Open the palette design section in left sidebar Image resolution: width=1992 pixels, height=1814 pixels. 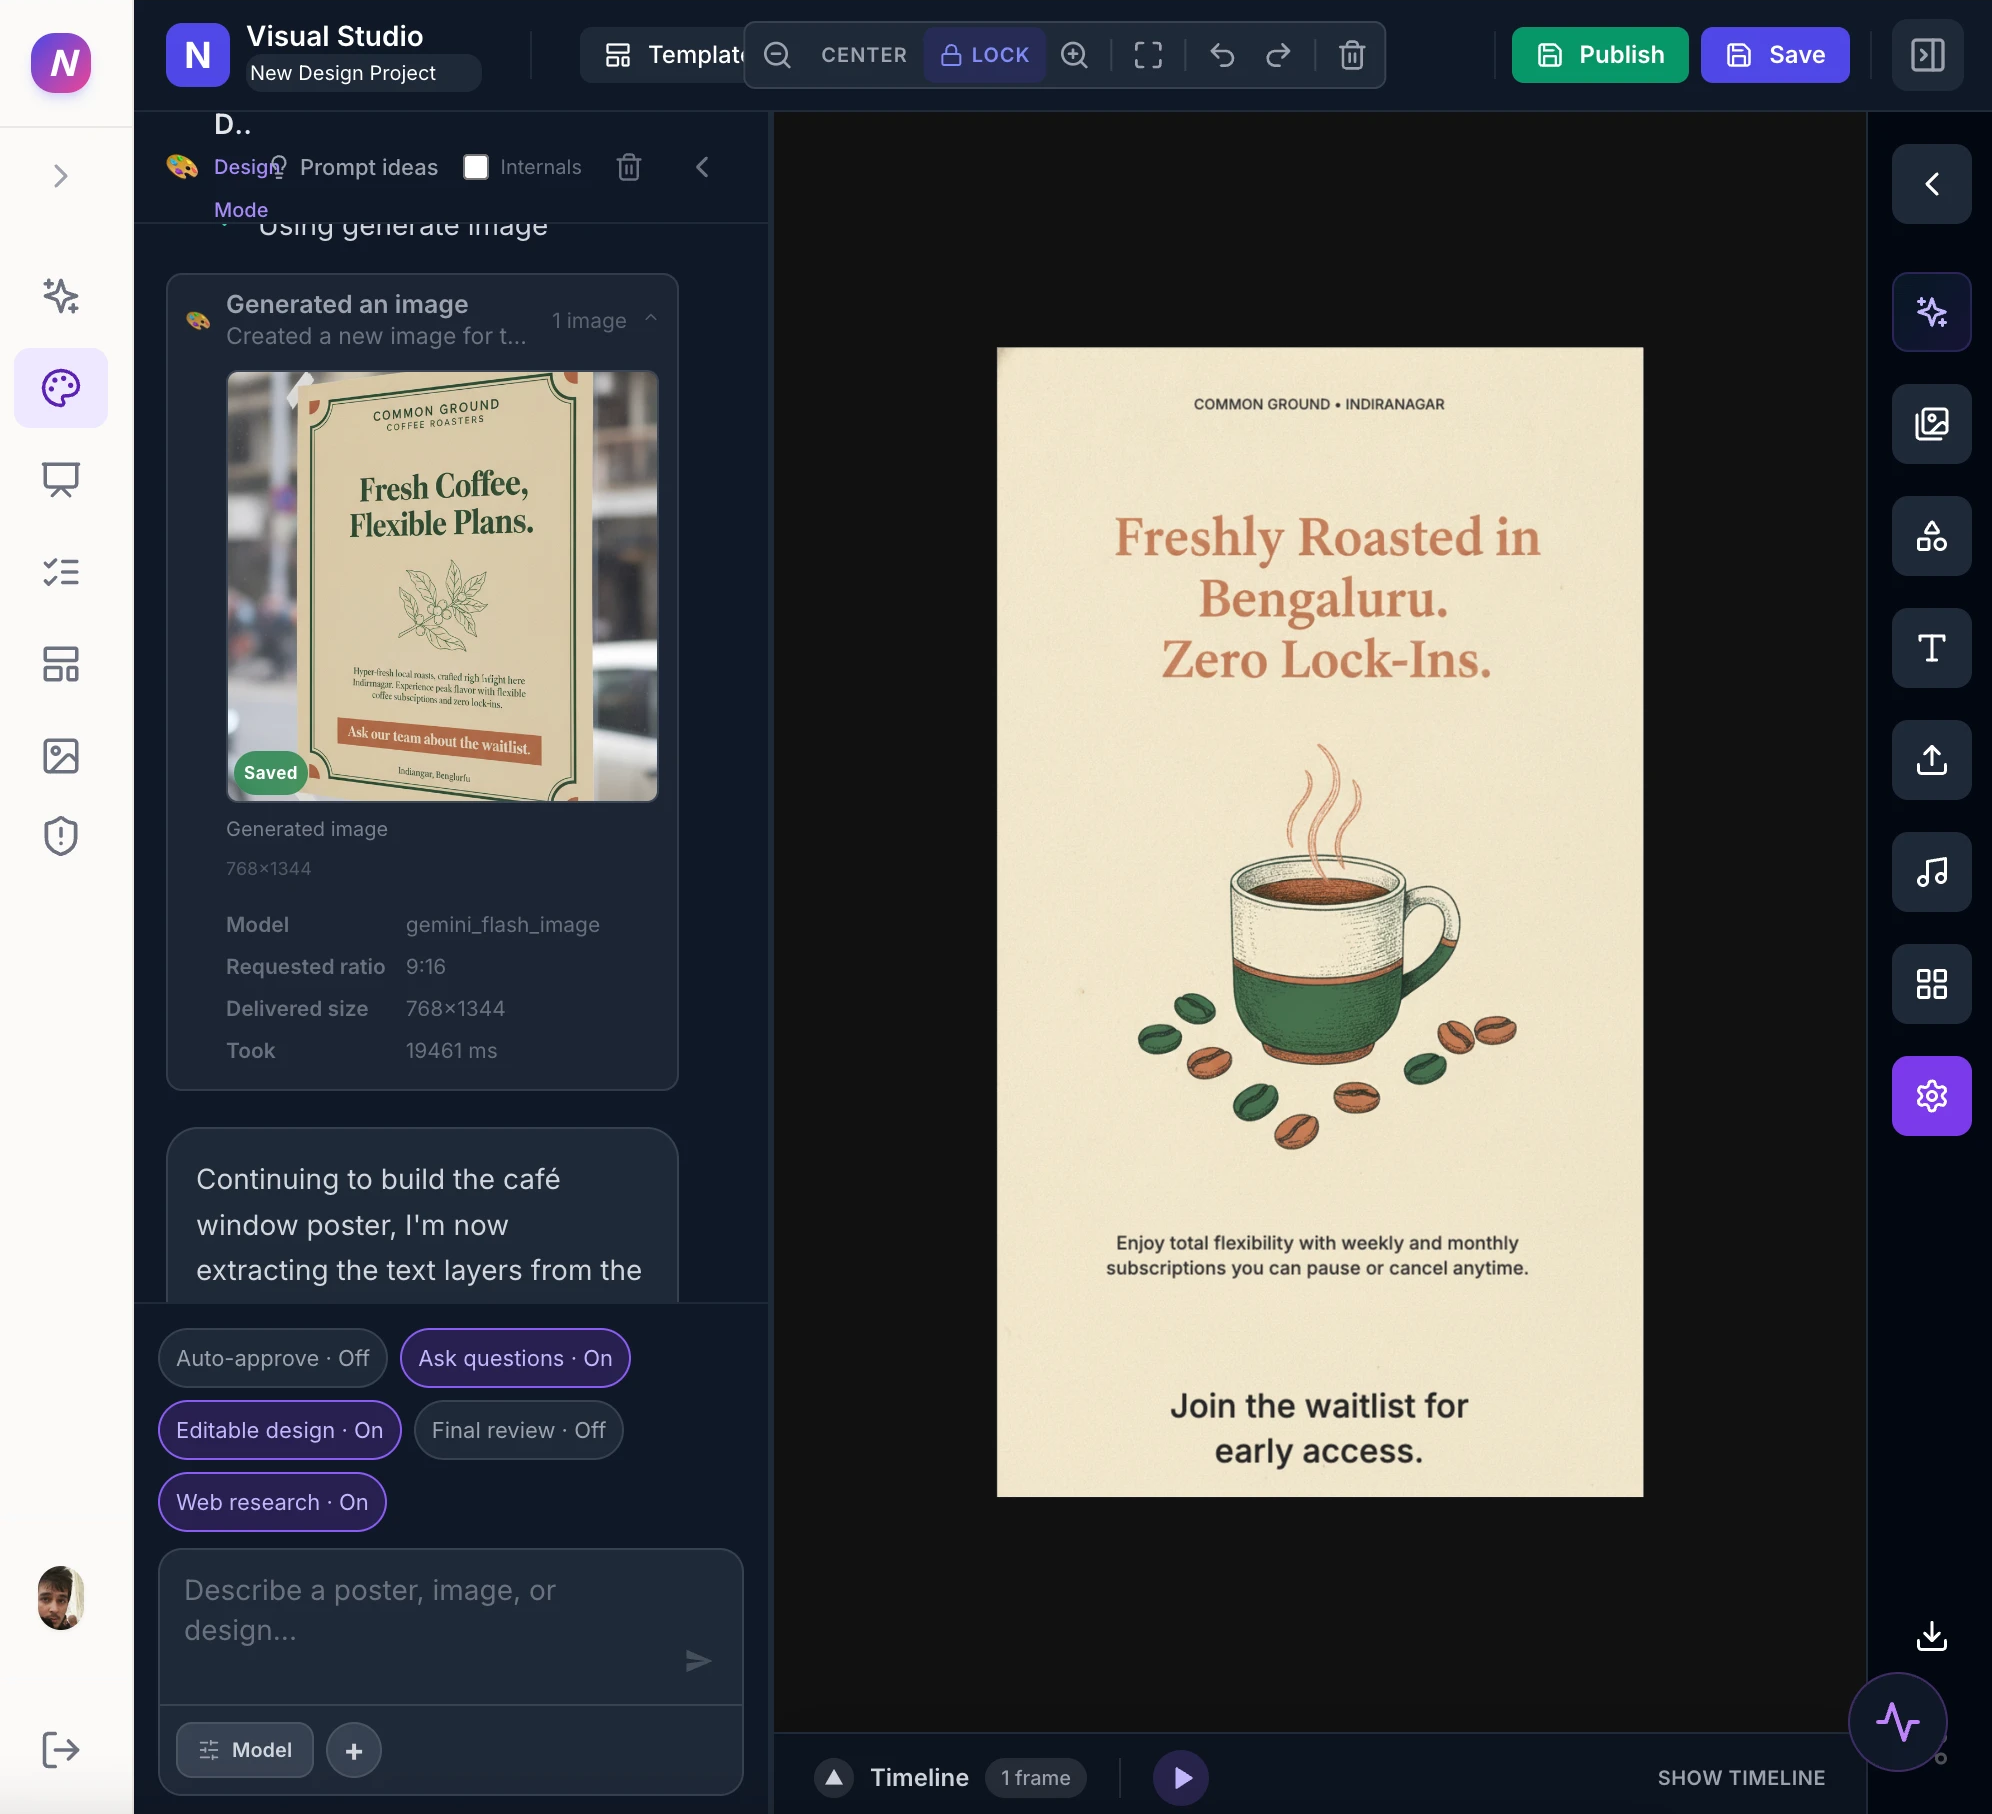tap(61, 388)
